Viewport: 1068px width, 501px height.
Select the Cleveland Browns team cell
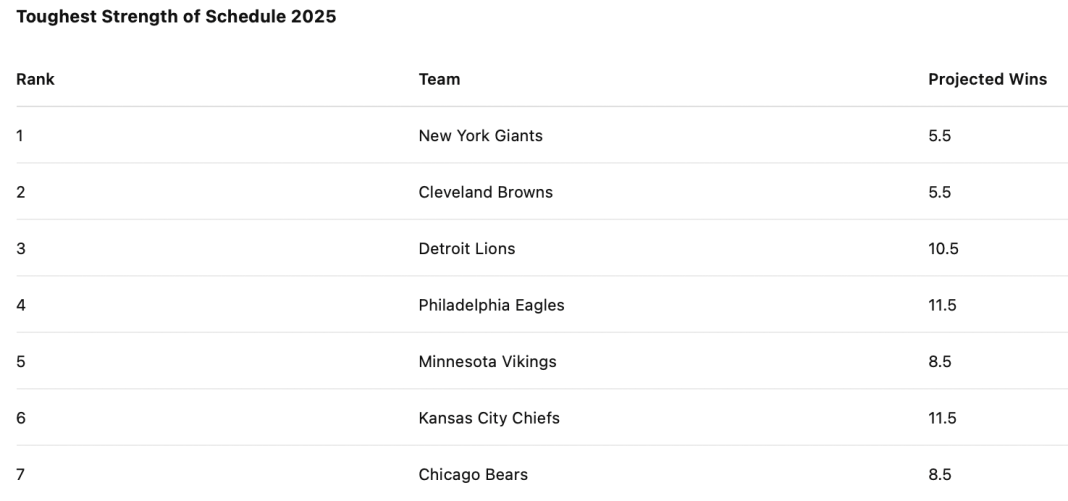click(485, 192)
